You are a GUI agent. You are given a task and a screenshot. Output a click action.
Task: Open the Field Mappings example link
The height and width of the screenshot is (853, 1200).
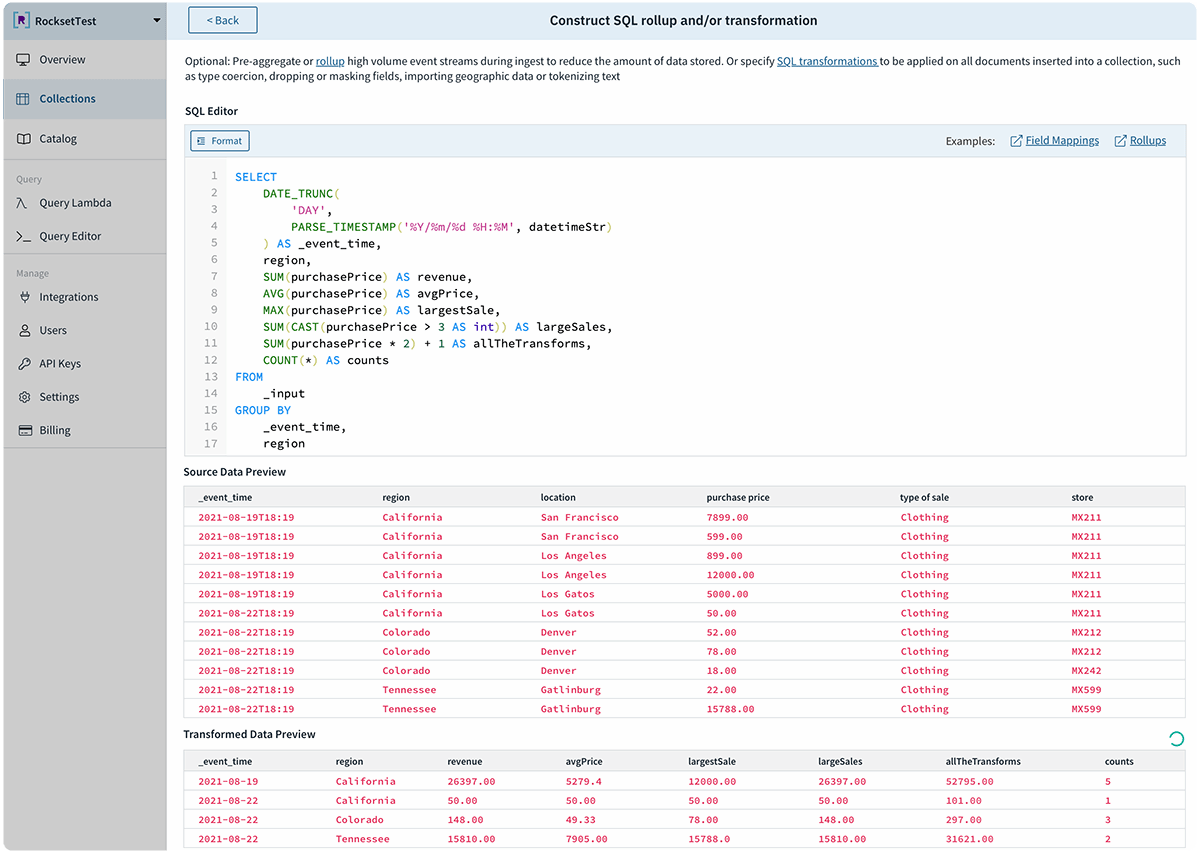tap(1061, 141)
